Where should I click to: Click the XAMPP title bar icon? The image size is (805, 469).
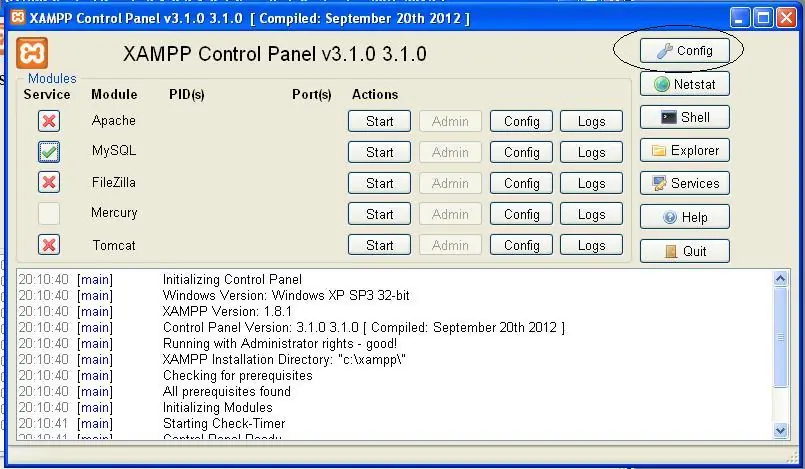point(18,17)
